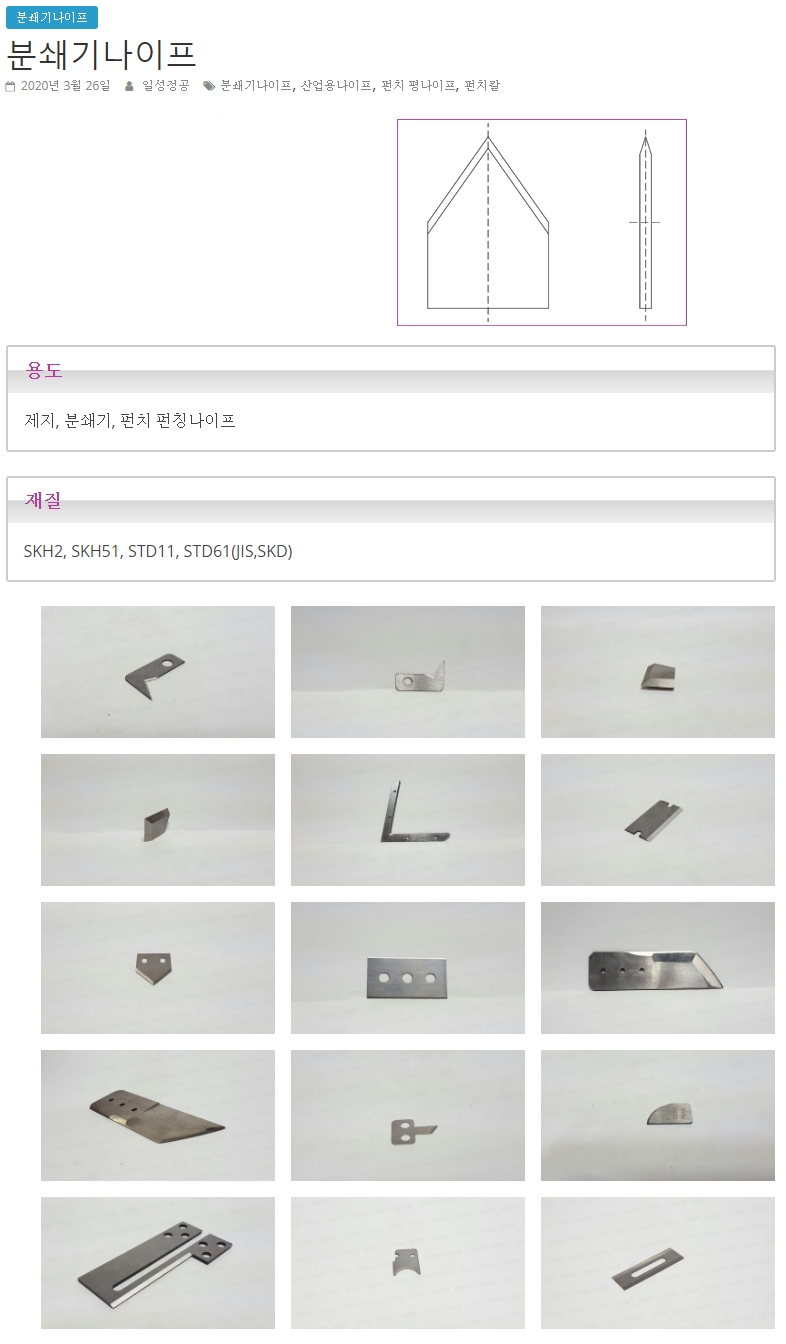
Task: Open the 분쇄기나이프 tag in the tag list
Action: 256,86
